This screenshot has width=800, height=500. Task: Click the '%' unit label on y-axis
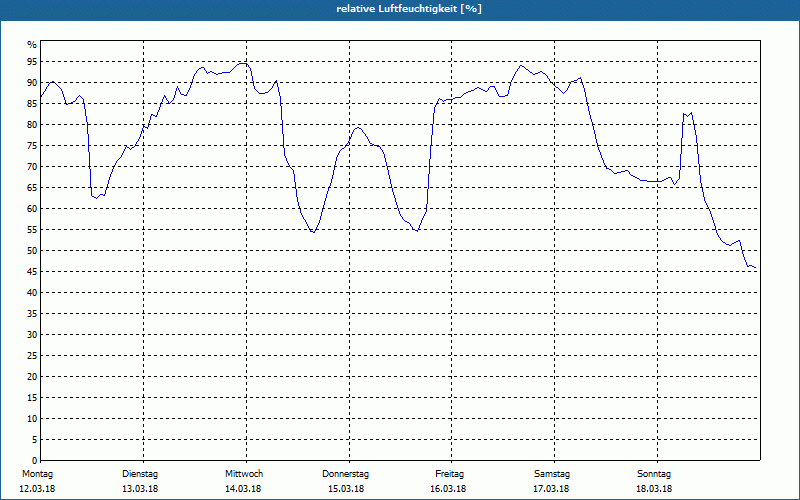32,45
